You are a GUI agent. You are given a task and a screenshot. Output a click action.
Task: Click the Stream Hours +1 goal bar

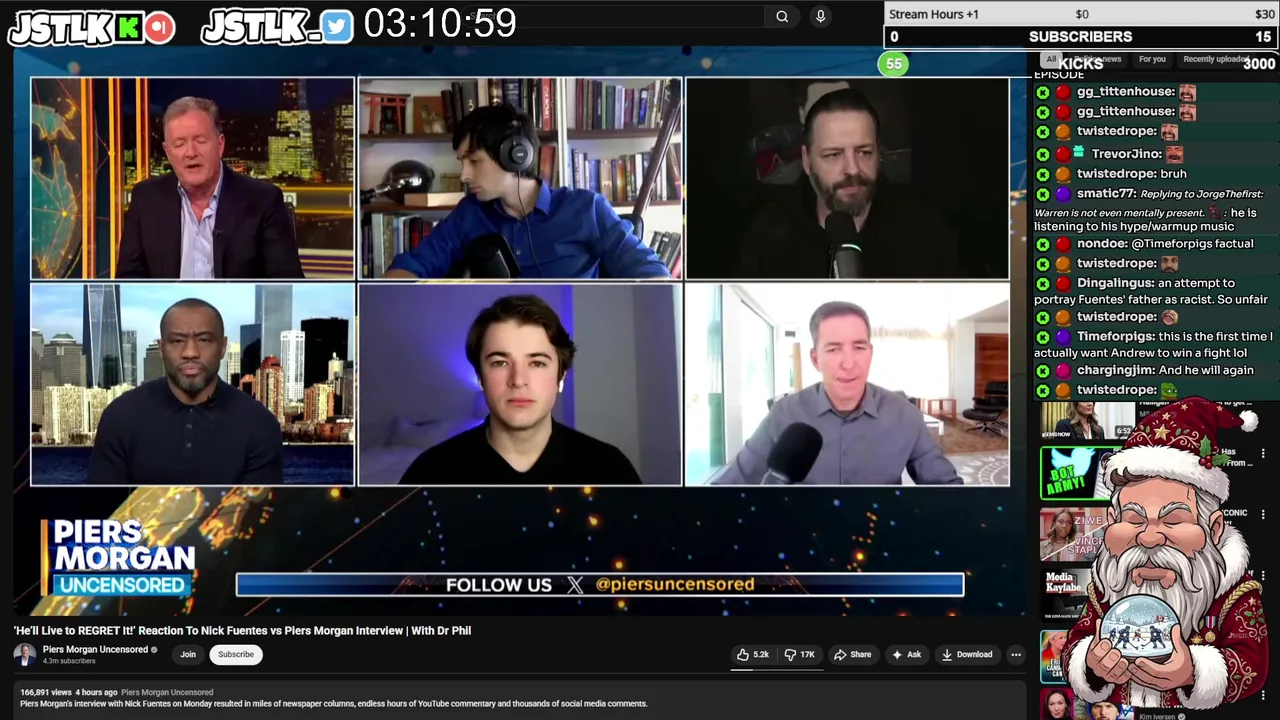(1081, 14)
